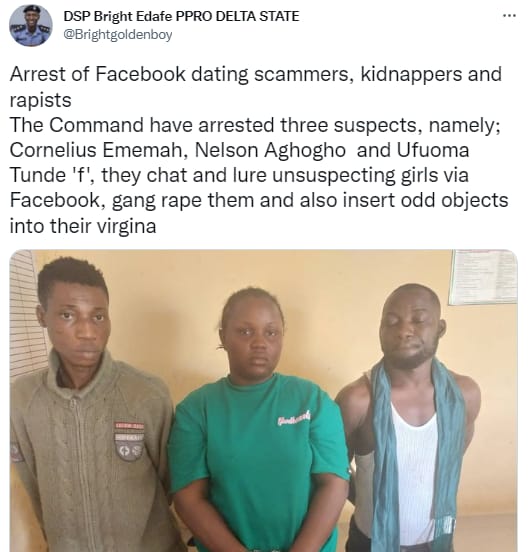Click the text "Tunde 'f'" in the tweet
Image resolution: width=532 pixels, height=552 pixels.
(x=50, y=175)
